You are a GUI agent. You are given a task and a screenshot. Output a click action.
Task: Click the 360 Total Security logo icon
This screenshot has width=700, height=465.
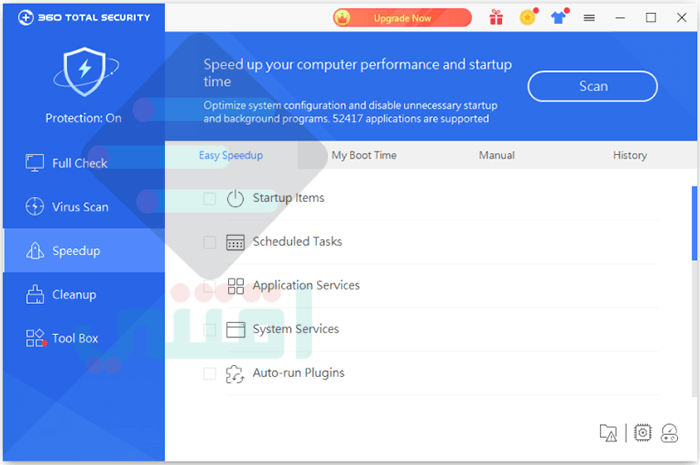(25, 18)
